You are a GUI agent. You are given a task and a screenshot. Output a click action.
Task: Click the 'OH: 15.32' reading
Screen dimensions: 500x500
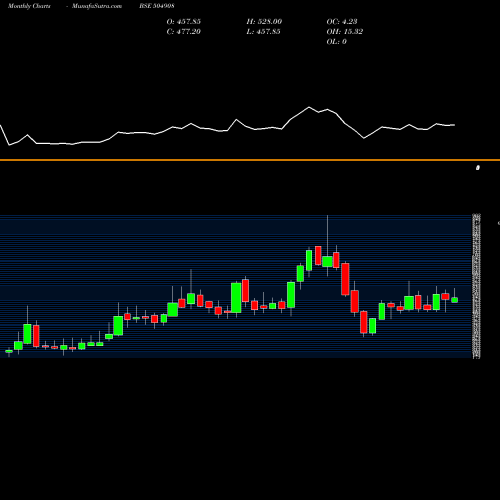[x=345, y=32]
